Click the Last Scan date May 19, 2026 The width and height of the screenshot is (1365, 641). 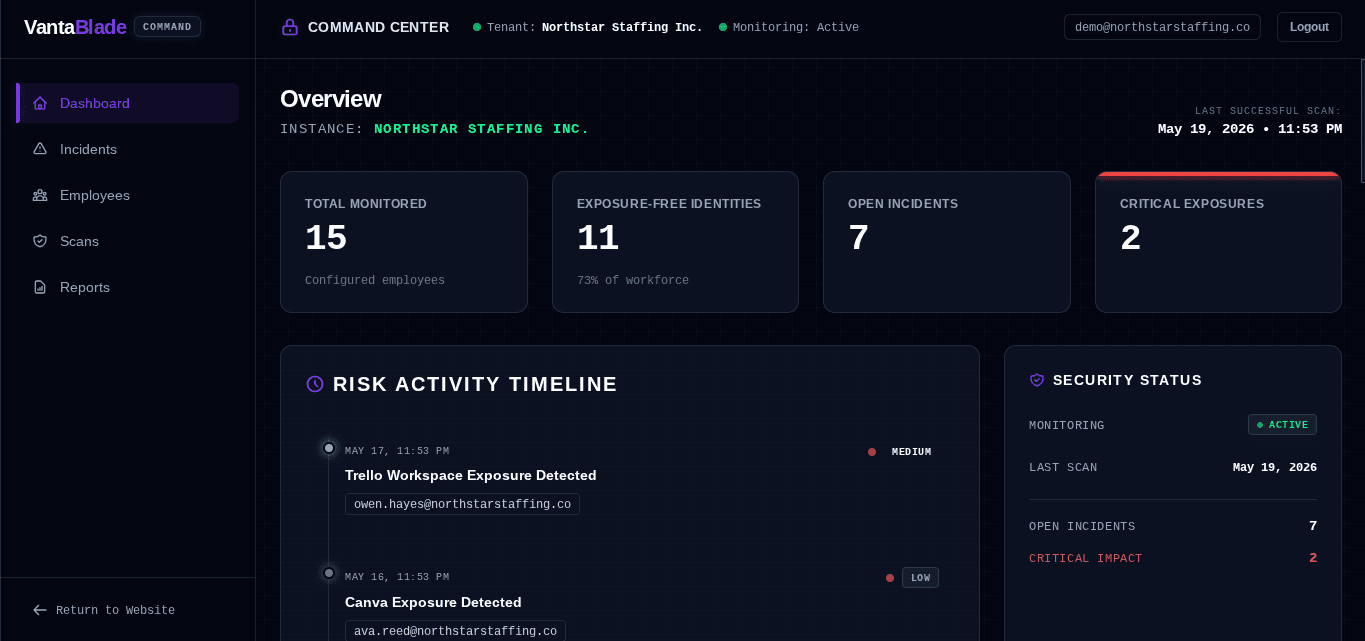click(x=1275, y=467)
